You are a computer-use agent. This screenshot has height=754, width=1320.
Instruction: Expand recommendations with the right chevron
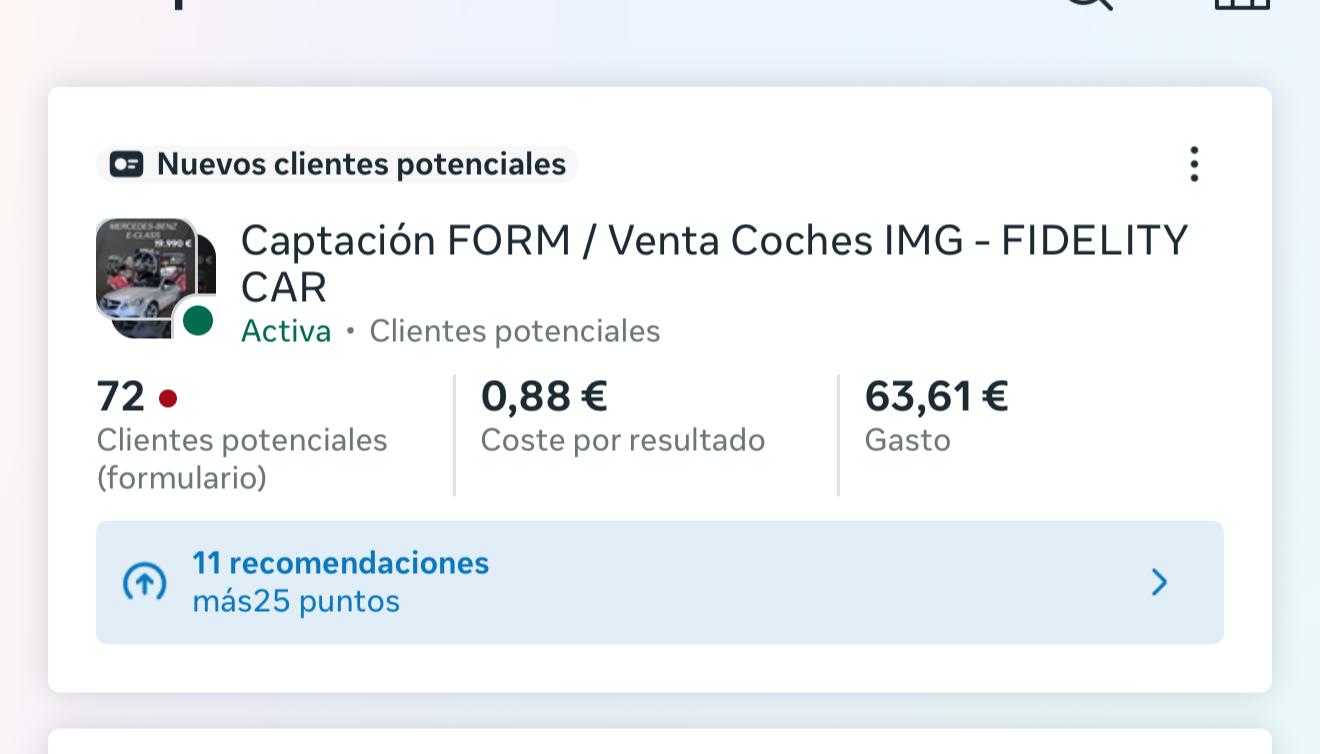click(x=1159, y=582)
